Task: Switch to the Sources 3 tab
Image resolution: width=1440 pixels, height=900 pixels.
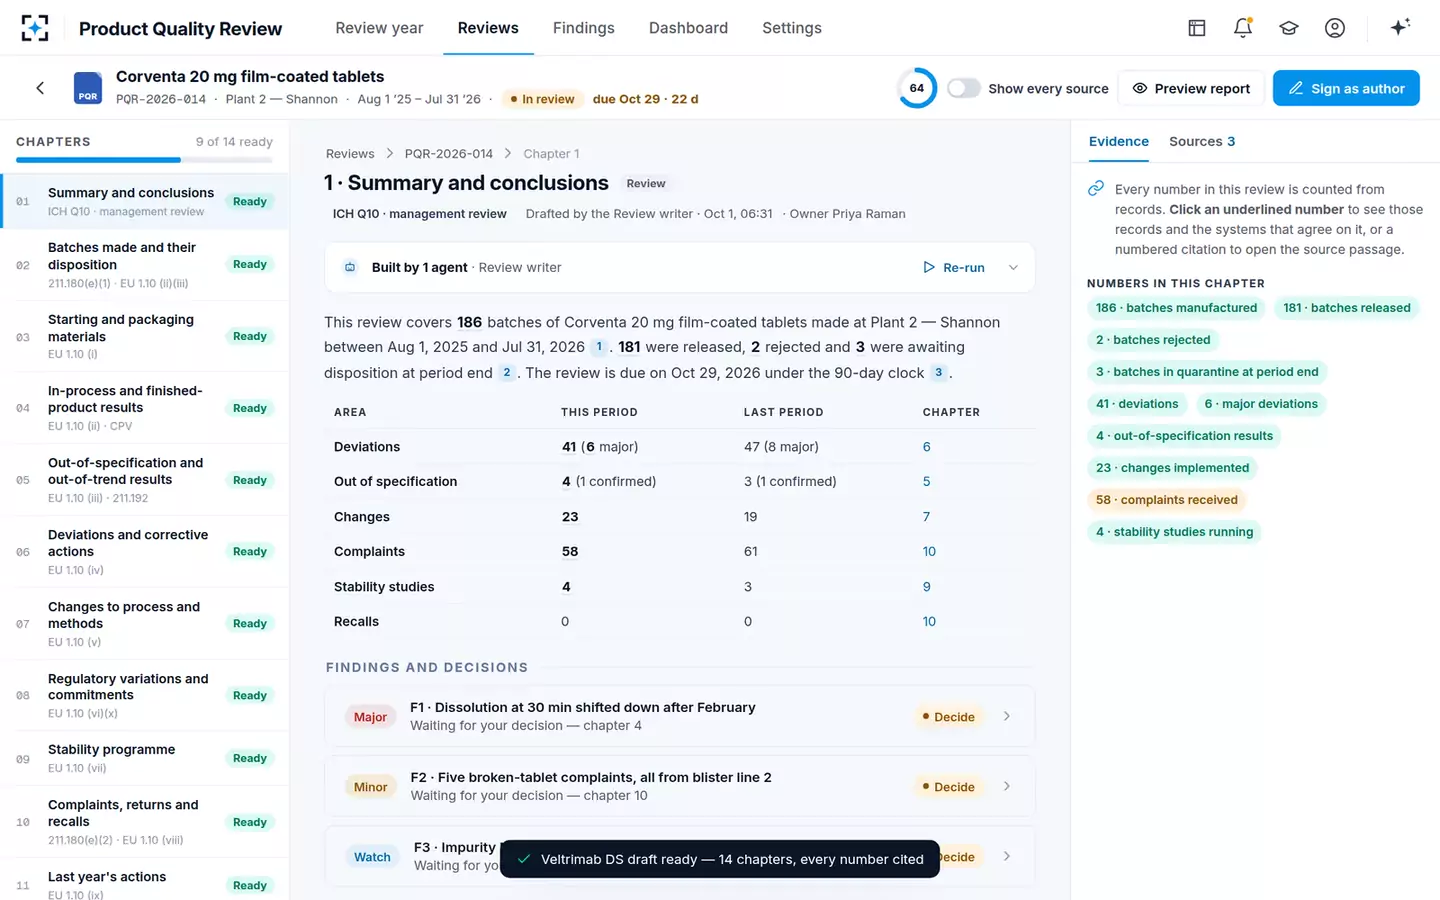Action: coord(1202,141)
